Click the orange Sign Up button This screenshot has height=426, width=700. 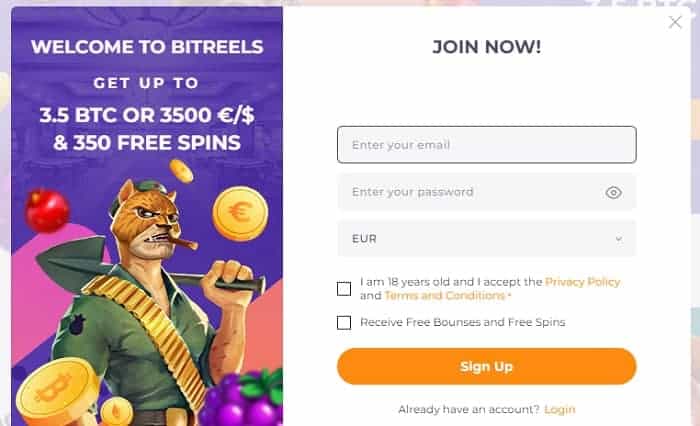487,367
